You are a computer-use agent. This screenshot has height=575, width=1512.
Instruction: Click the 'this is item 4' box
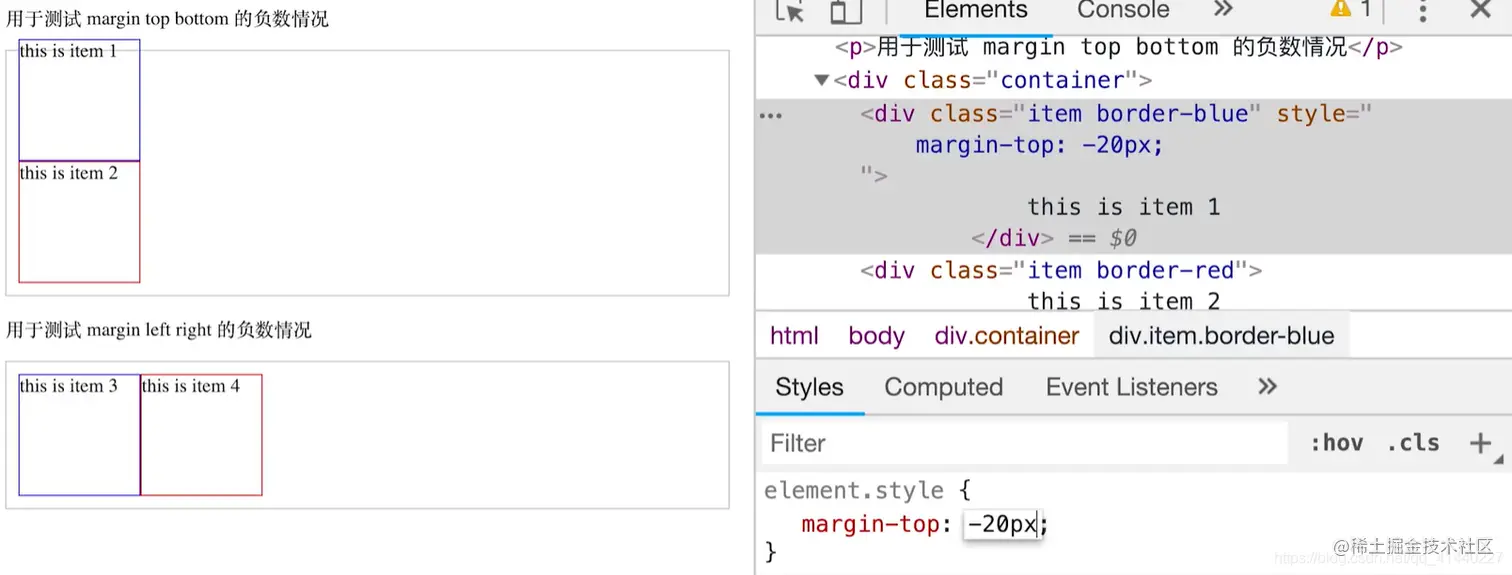point(201,435)
